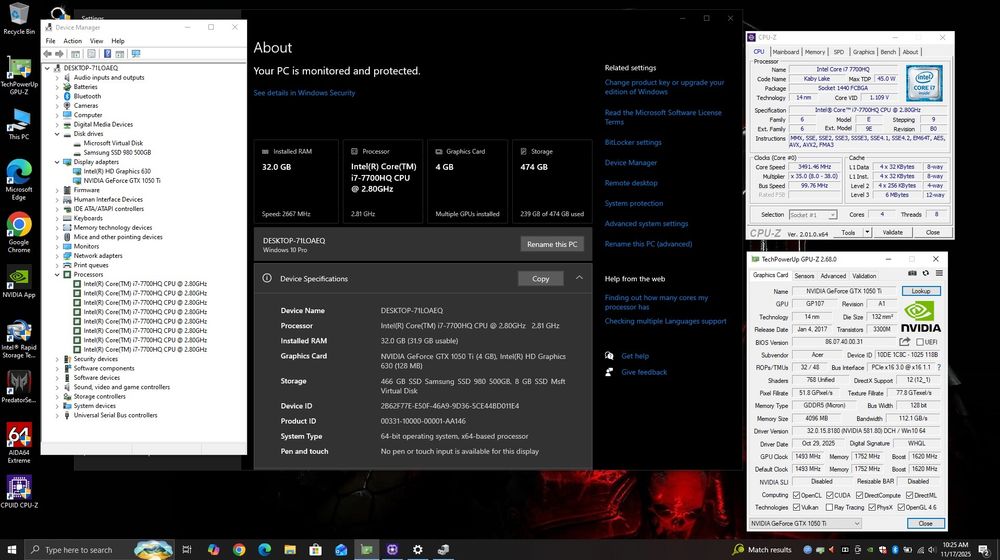The width and height of the screenshot is (1000, 560).
Task: Click the Intel Core i7 badge in CPU-Z
Action: [x=924, y=83]
